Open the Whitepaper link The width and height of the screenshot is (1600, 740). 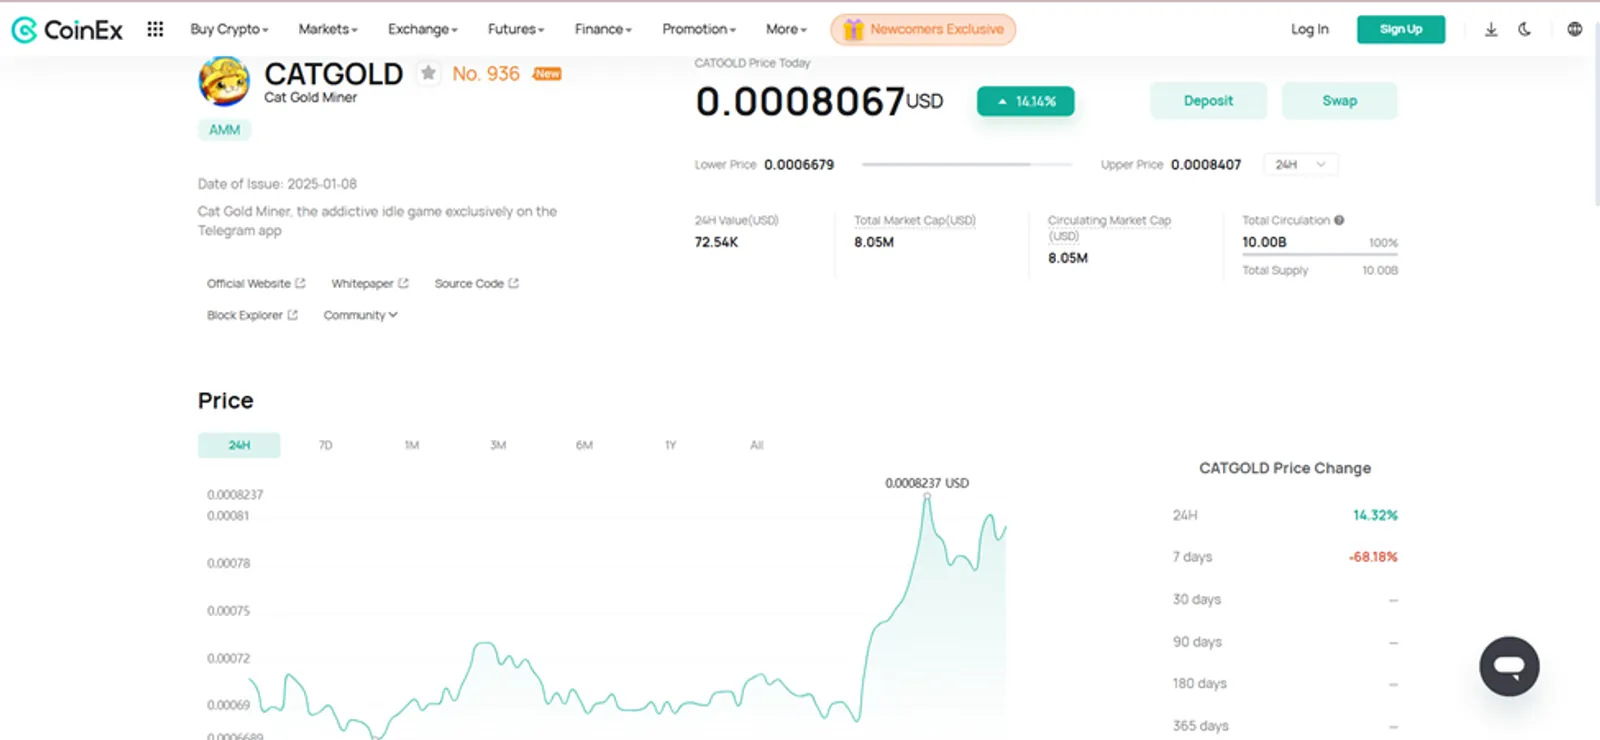click(x=370, y=284)
